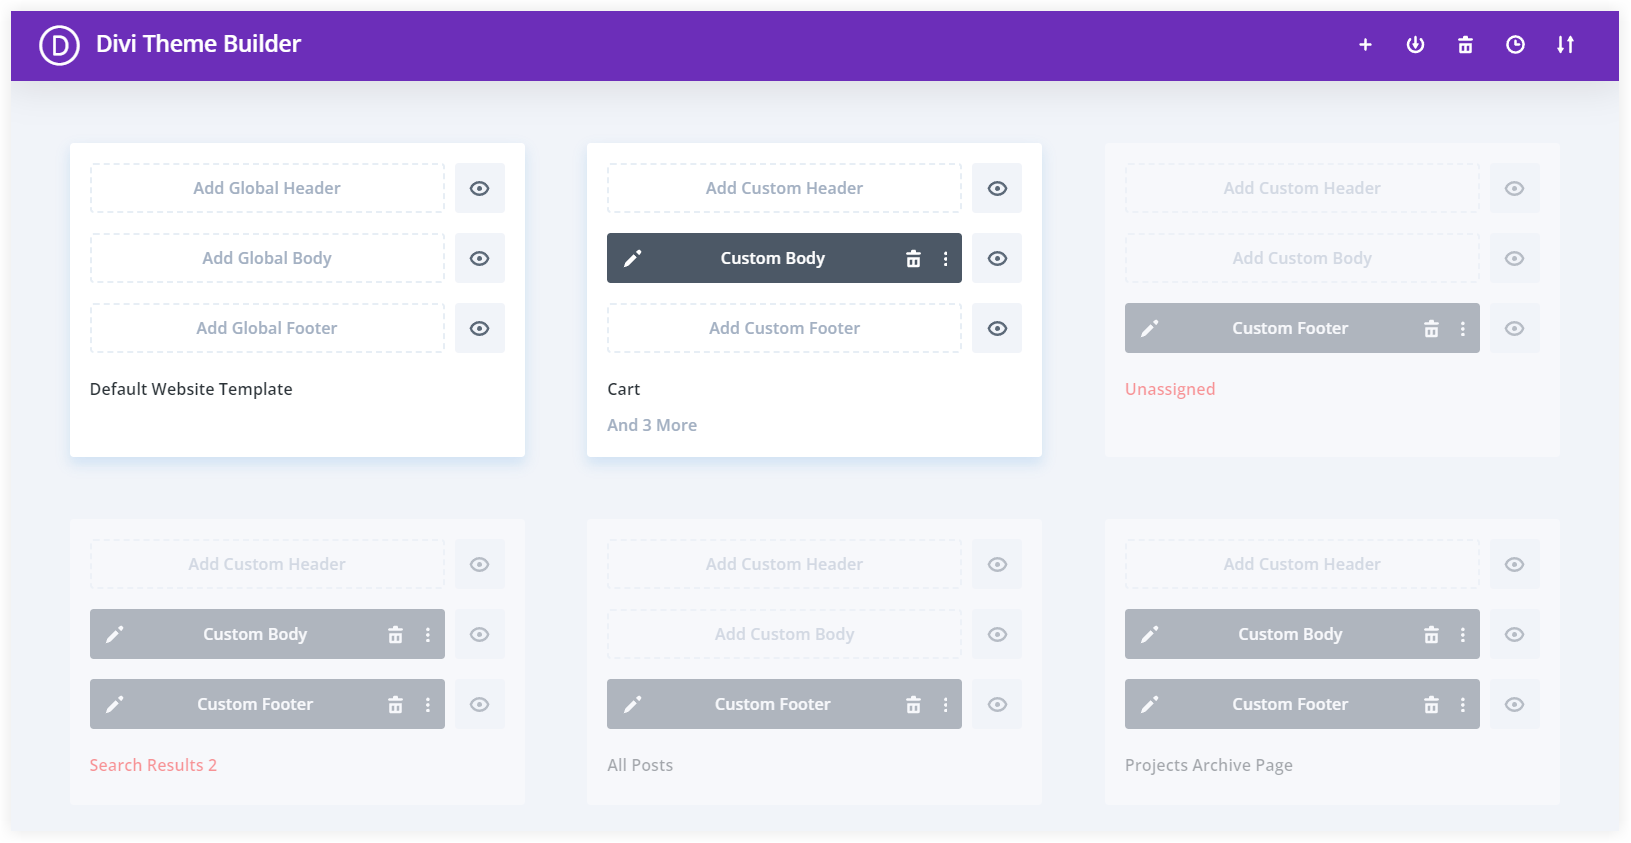Screen dimensions: 1631x843
Task: Toggle Global Body visibility eye
Action: [x=480, y=258]
